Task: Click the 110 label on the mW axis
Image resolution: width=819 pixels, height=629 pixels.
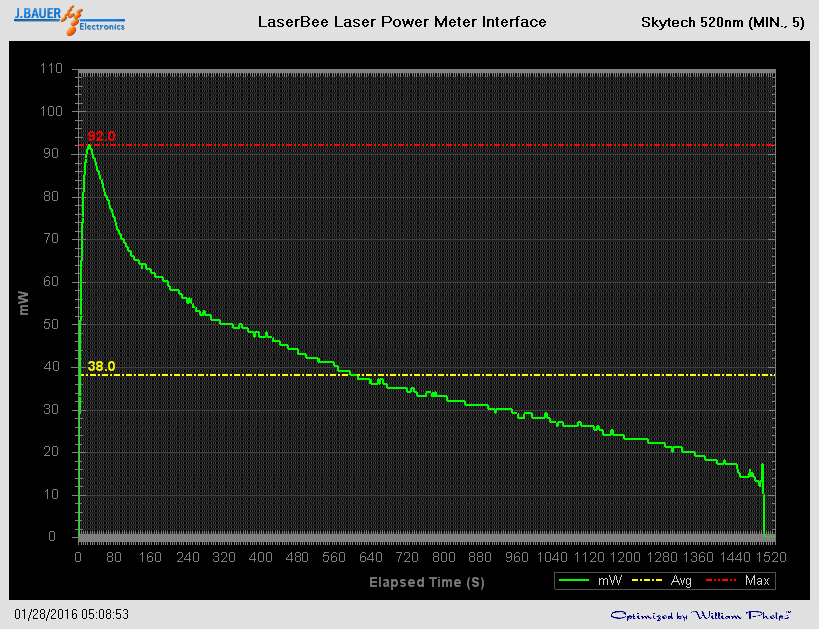Action: point(50,69)
